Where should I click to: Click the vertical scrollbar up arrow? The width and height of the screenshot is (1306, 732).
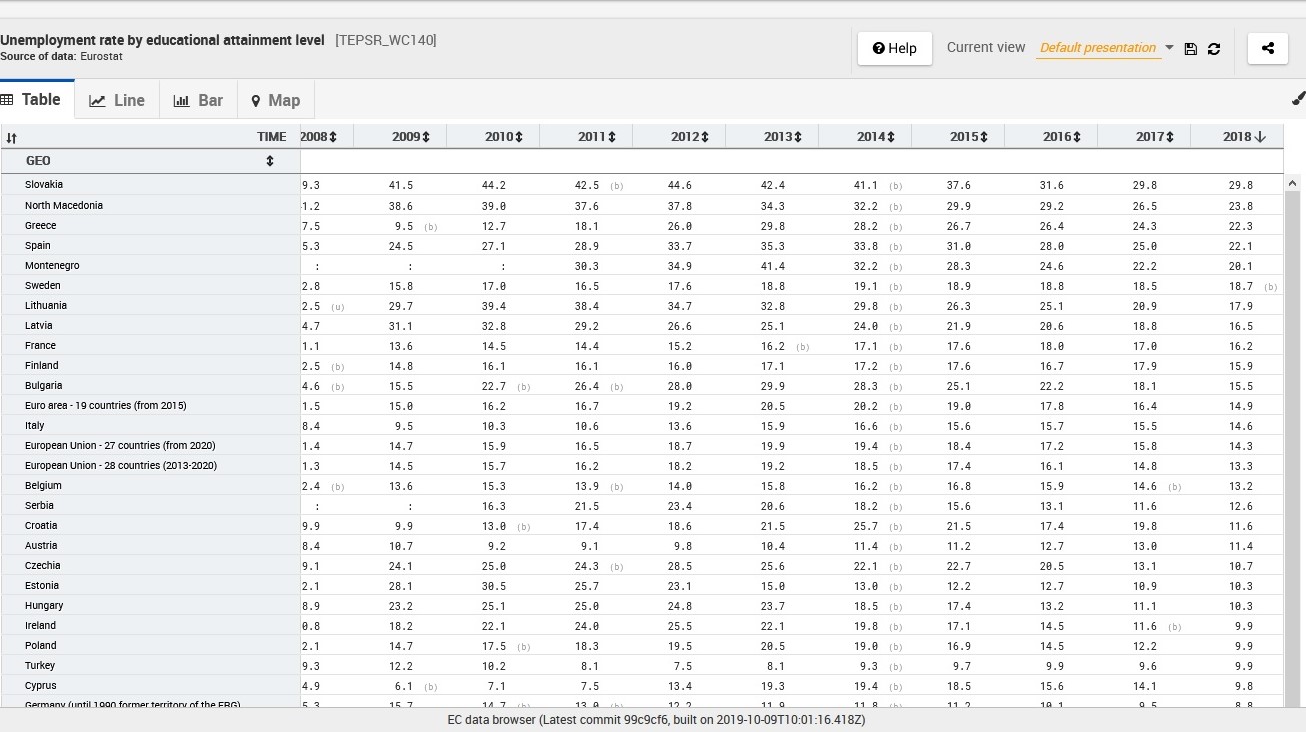pos(1292,183)
